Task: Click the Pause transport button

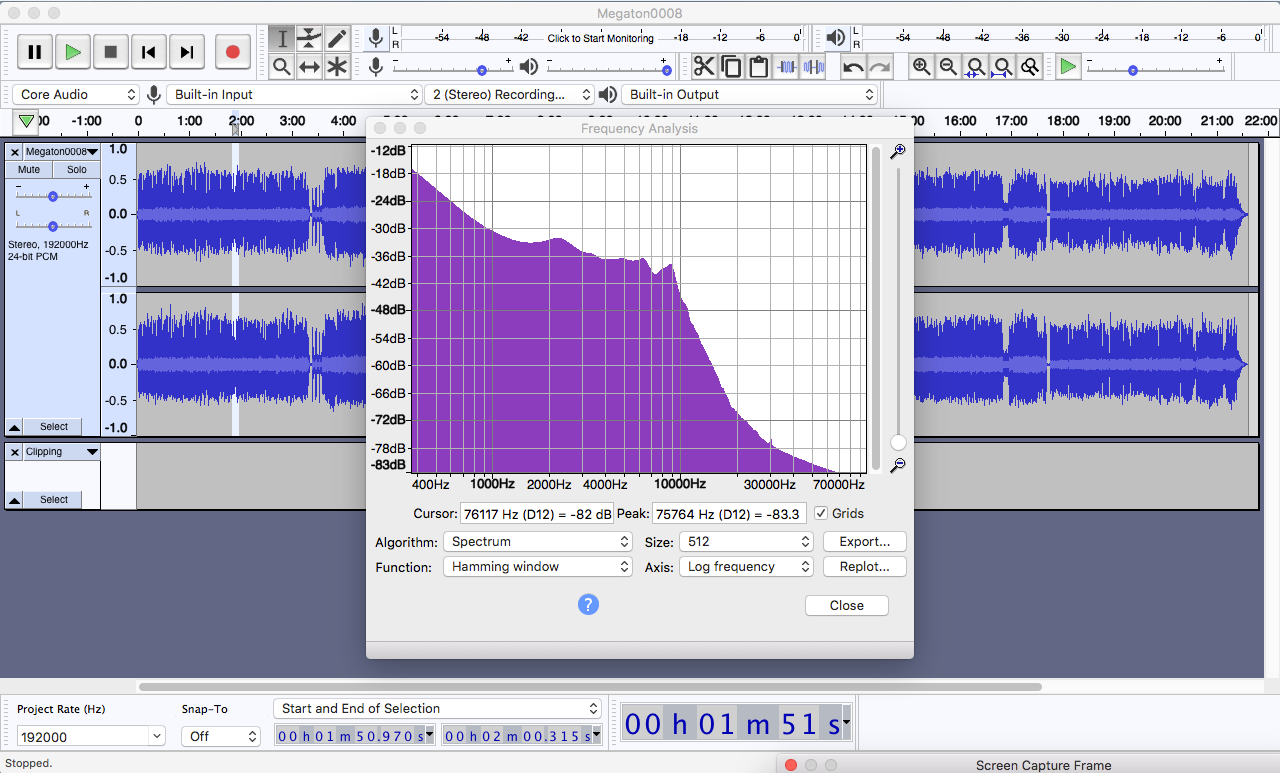Action: 35,52
